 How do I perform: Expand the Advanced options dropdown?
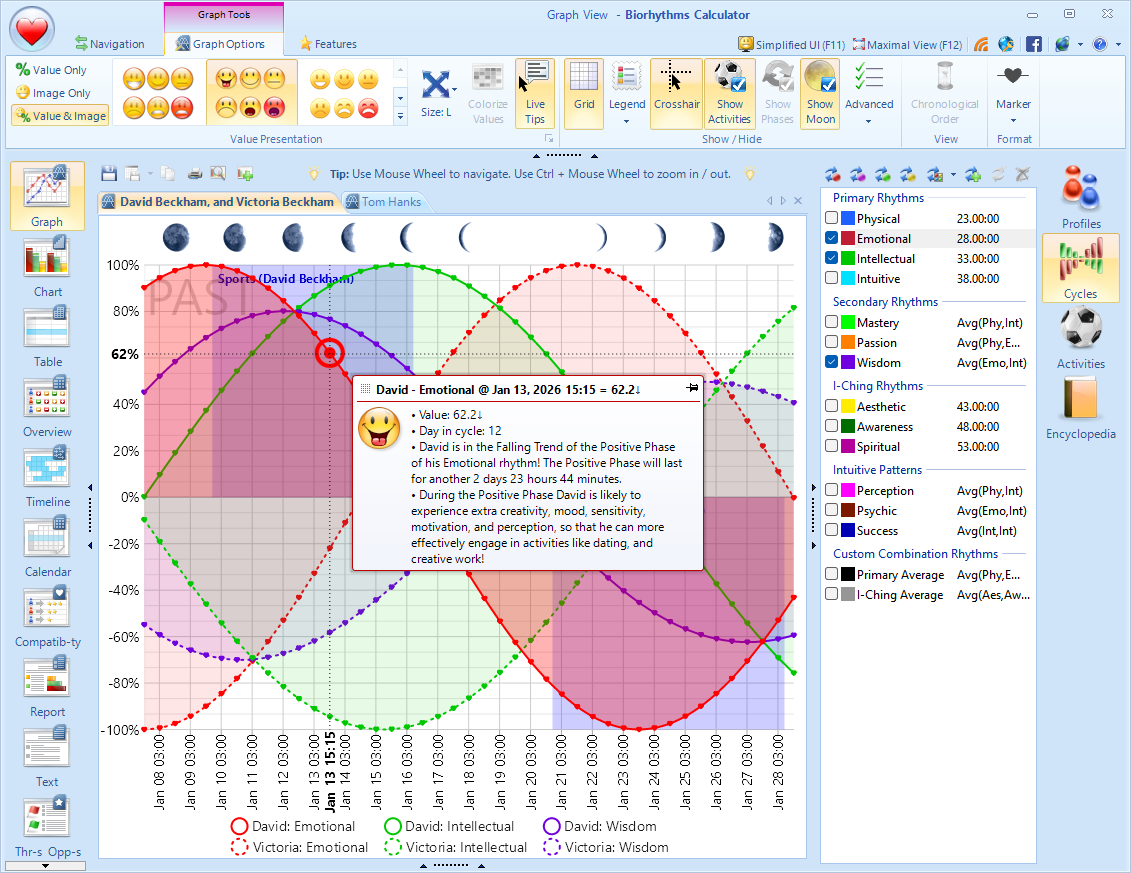pyautogui.click(x=869, y=121)
